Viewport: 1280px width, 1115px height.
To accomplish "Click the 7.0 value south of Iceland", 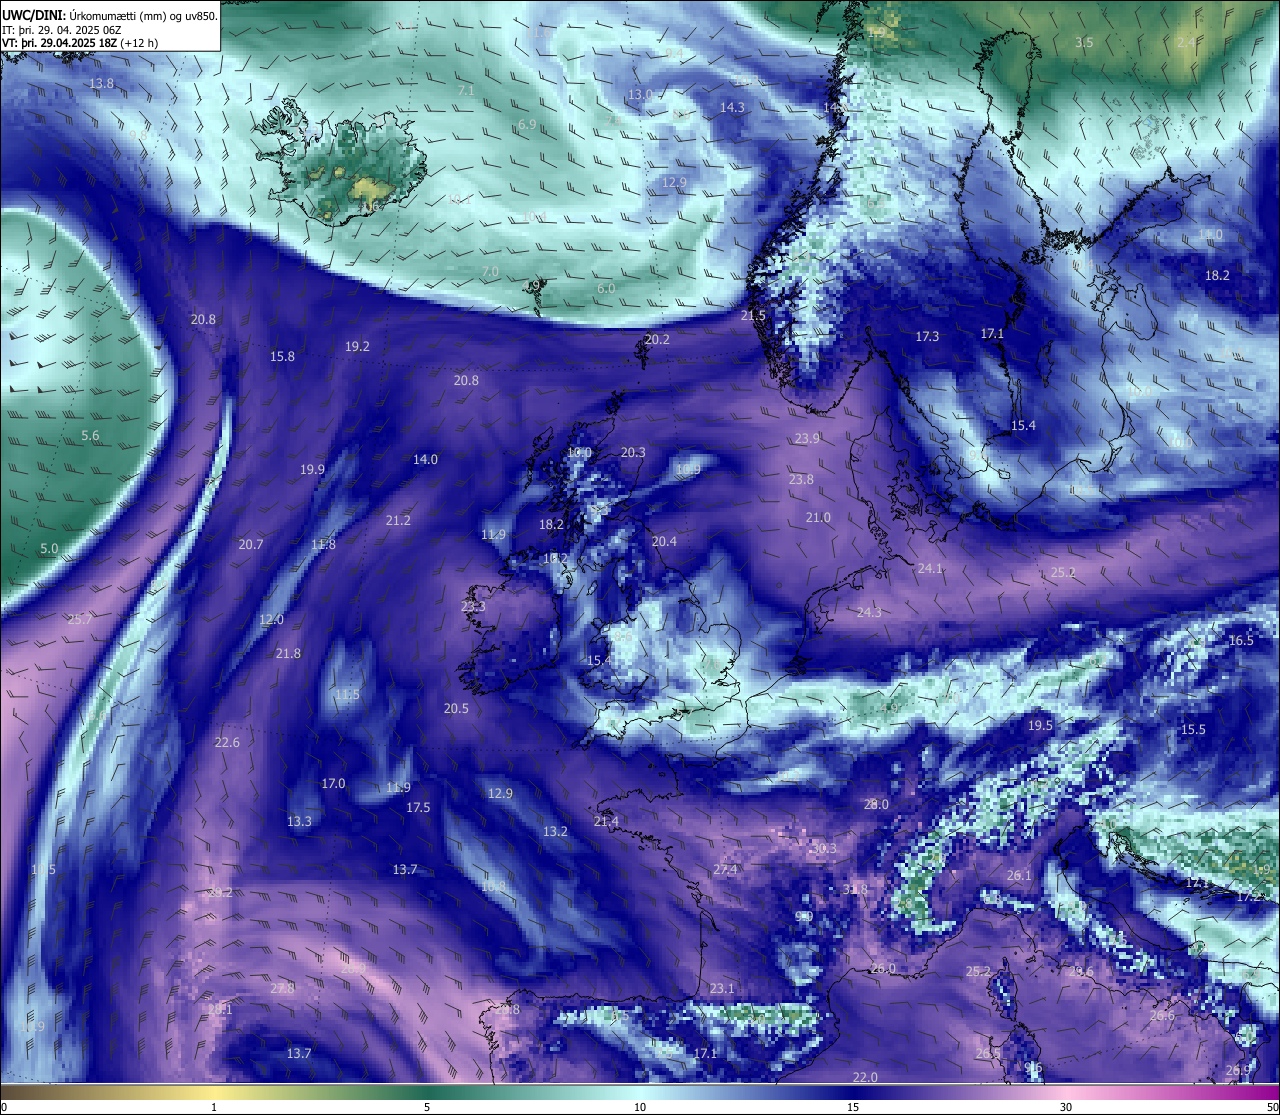I will [x=490, y=272].
